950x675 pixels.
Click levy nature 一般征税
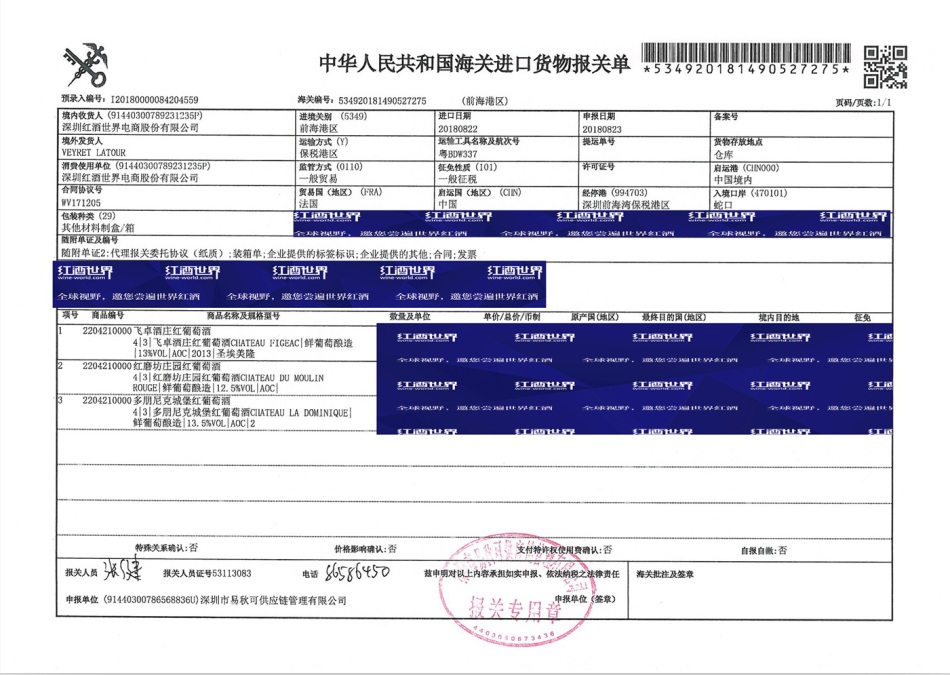pyautogui.click(x=457, y=179)
